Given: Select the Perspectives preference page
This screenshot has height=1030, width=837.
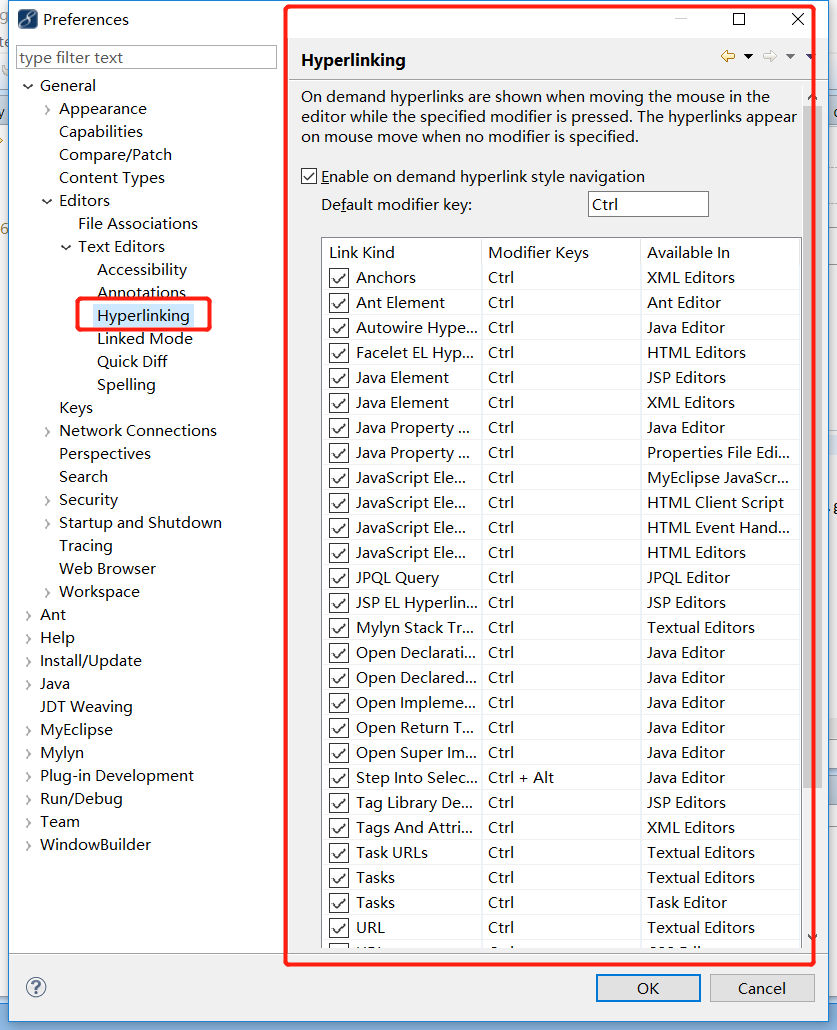Looking at the screenshot, I should 104,453.
